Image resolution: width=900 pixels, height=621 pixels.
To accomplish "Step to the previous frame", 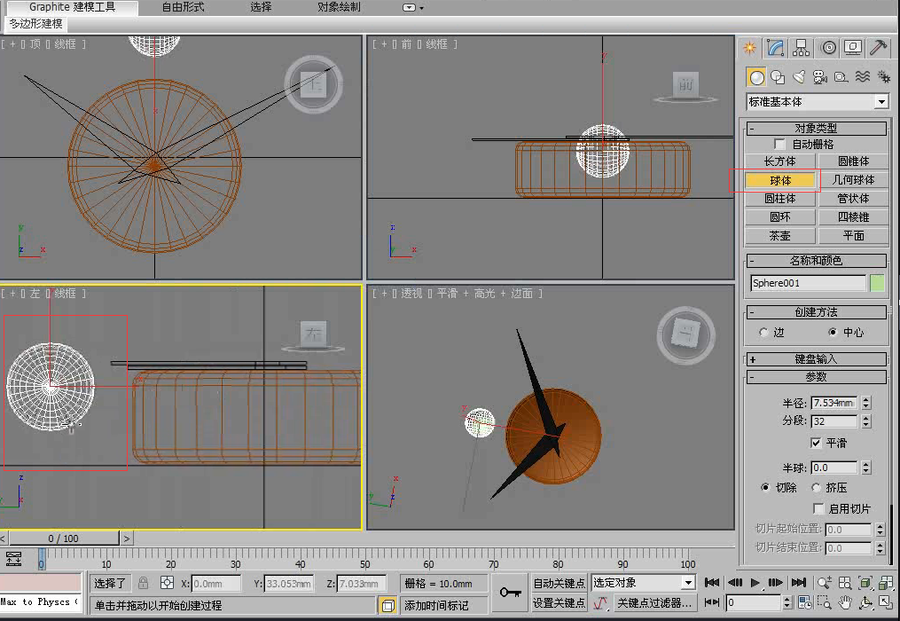I will (735, 583).
